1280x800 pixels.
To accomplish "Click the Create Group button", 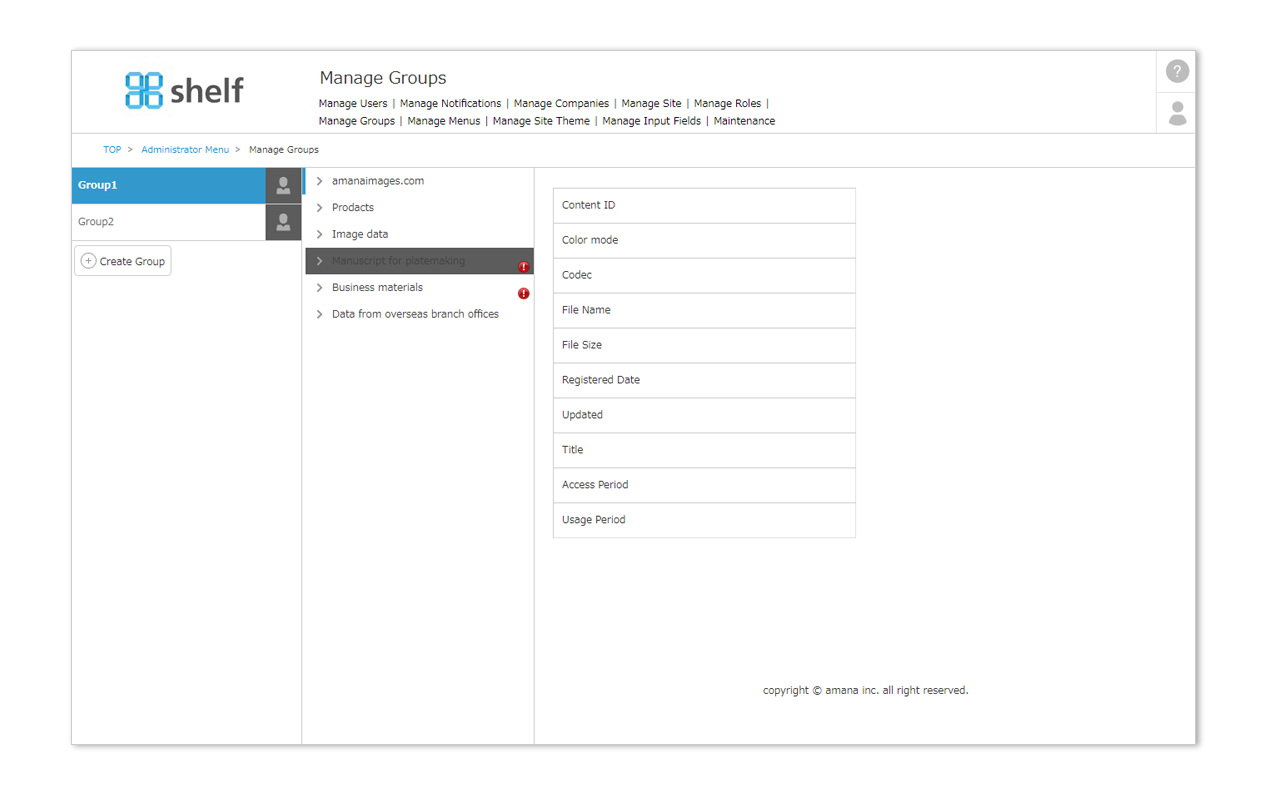I will point(123,261).
